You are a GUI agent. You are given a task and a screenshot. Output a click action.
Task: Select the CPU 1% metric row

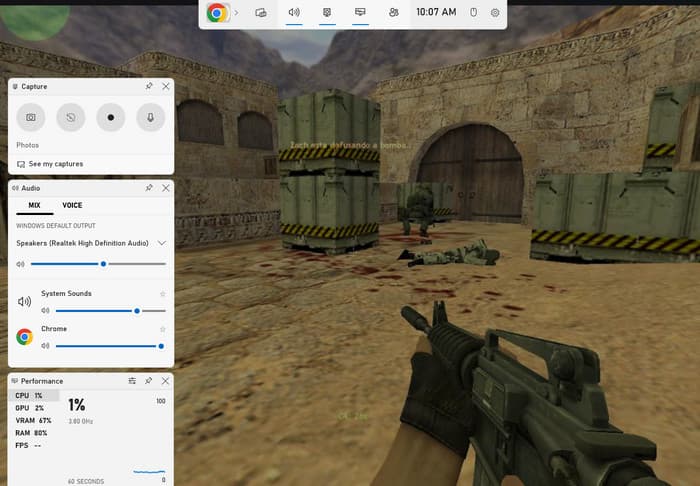(34, 395)
